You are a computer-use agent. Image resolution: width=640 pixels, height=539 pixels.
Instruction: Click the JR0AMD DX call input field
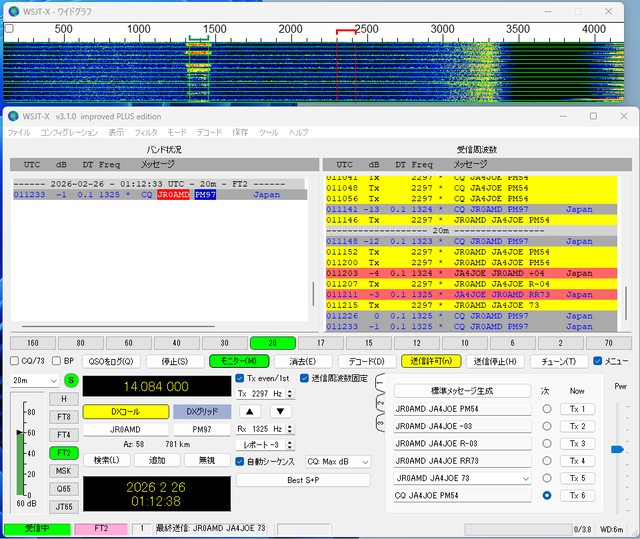pyautogui.click(x=126, y=430)
